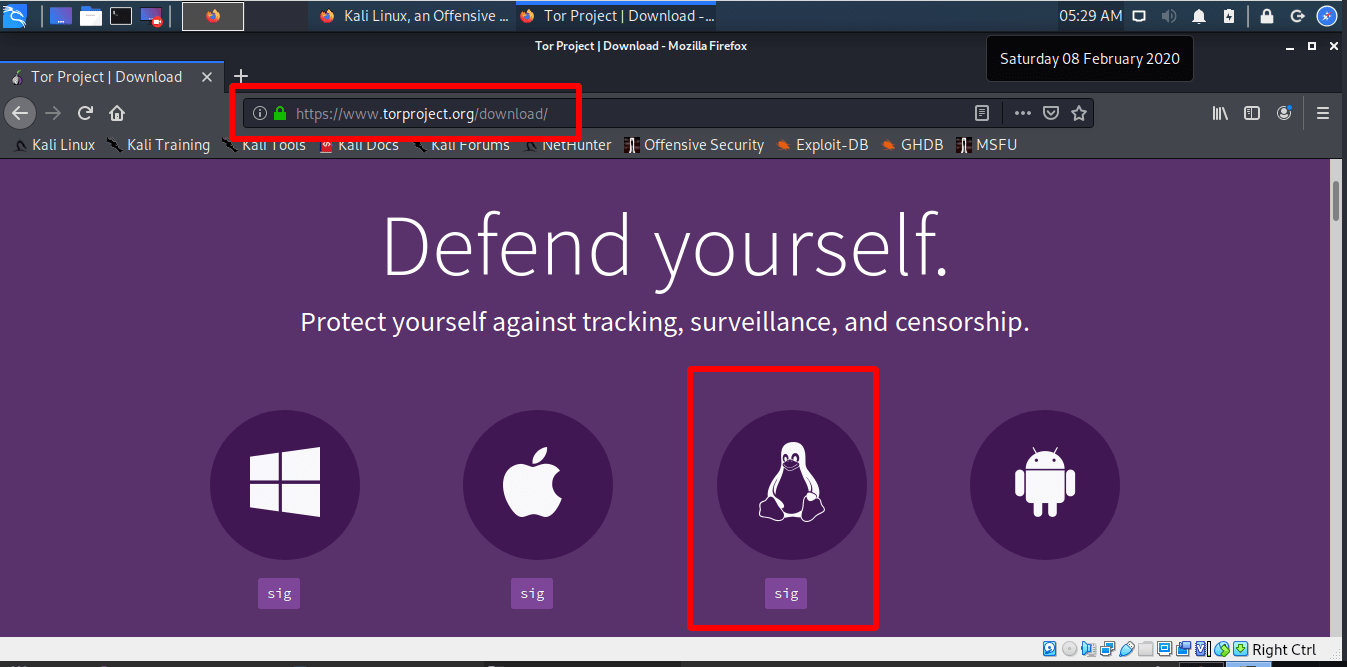1347x667 pixels.
Task: Go to the Firefox home page icon
Action: (x=117, y=113)
